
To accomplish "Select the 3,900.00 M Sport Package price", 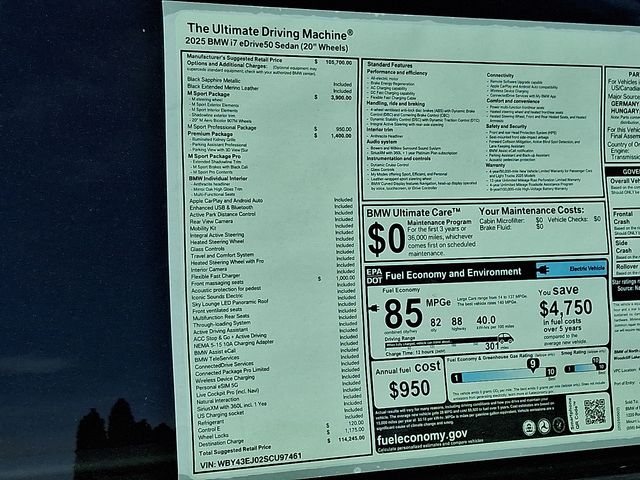I will [x=341, y=98].
